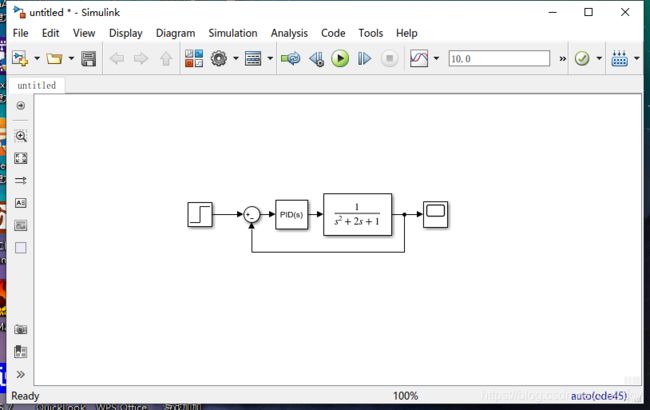The width and height of the screenshot is (650, 410).
Task: Click Hide/Show Explorer Bar icon
Action: coord(20,106)
